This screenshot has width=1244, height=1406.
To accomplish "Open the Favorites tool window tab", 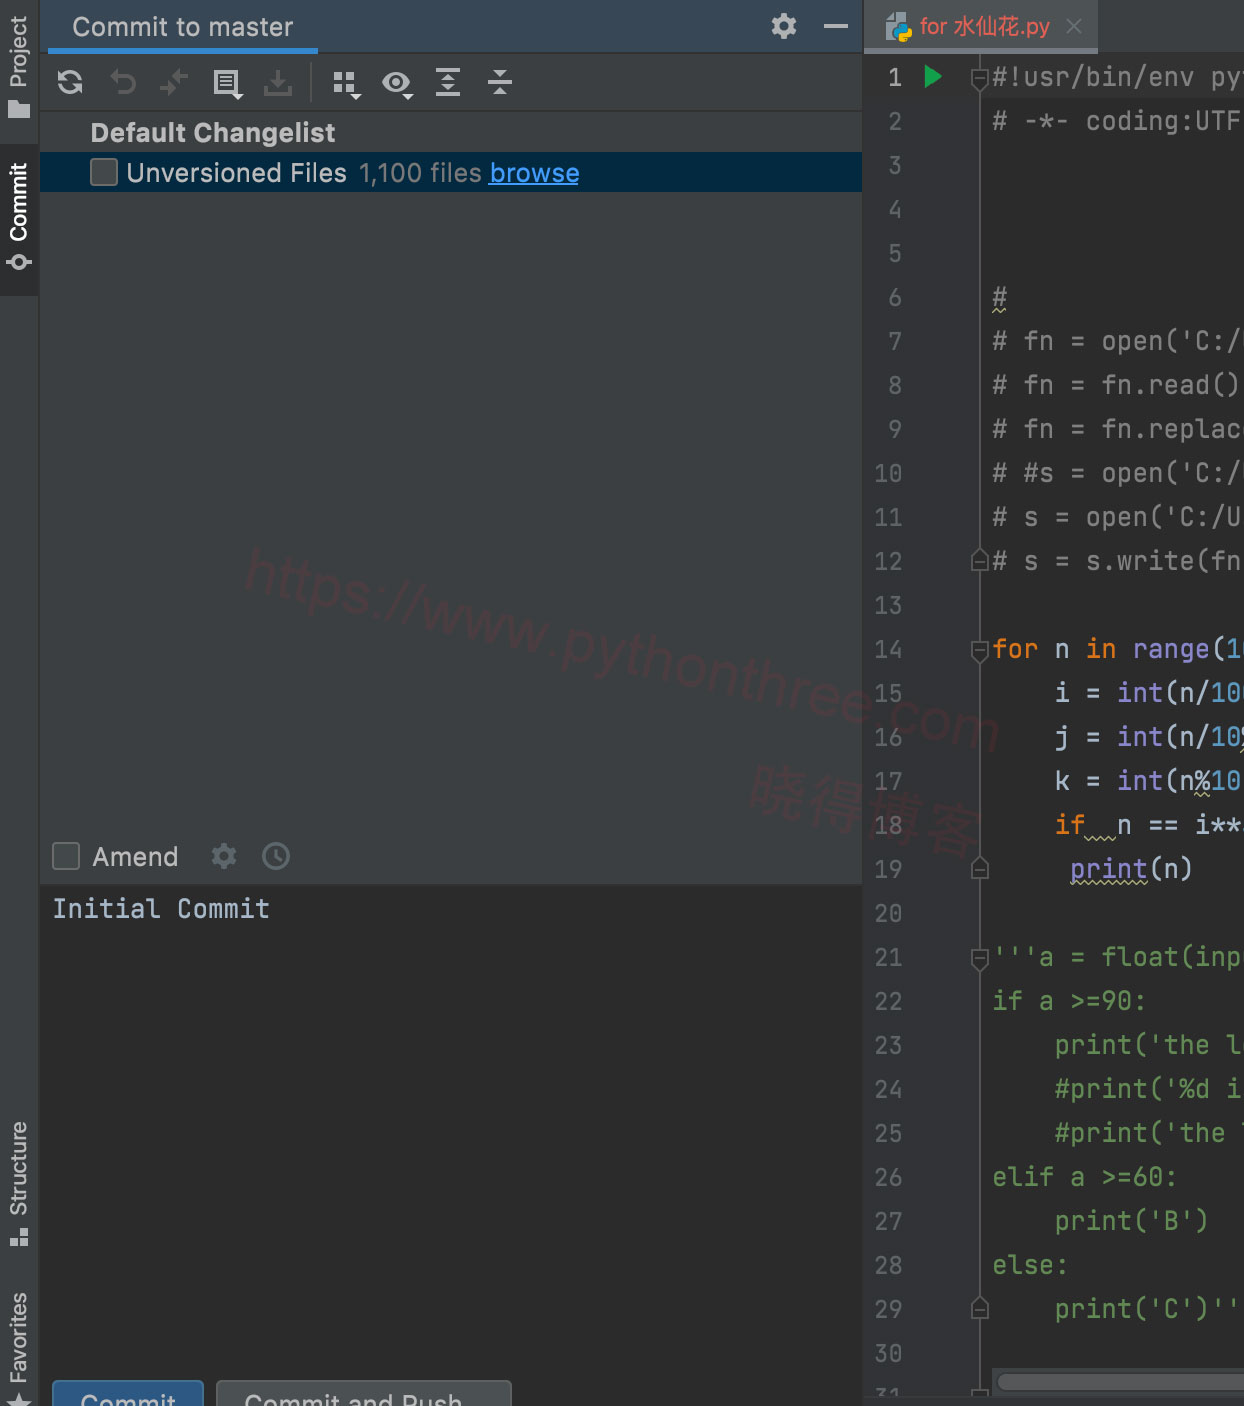I will (x=19, y=1346).
